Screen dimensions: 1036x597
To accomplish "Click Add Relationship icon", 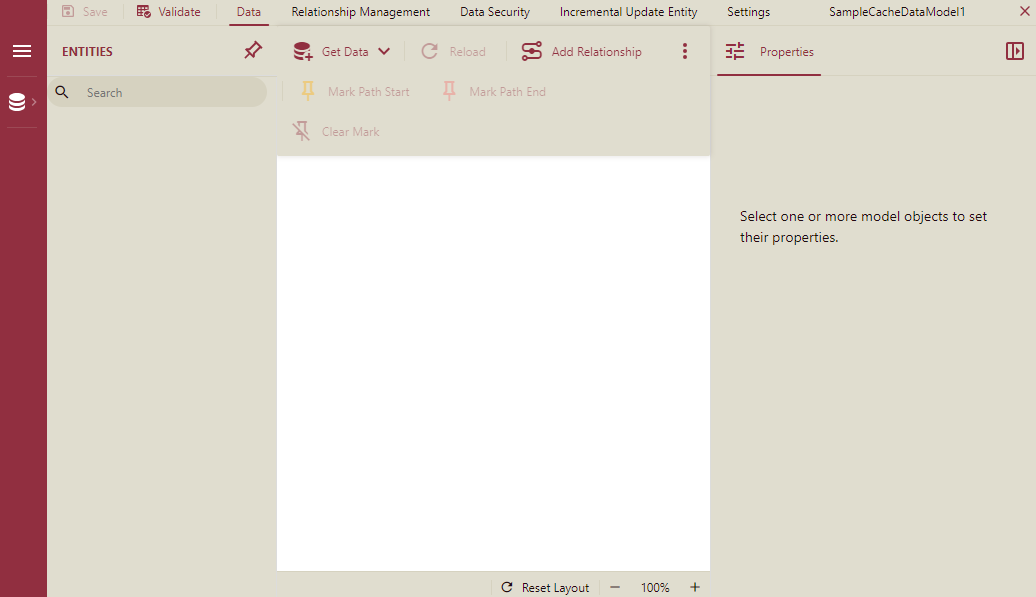I will click(x=532, y=52).
